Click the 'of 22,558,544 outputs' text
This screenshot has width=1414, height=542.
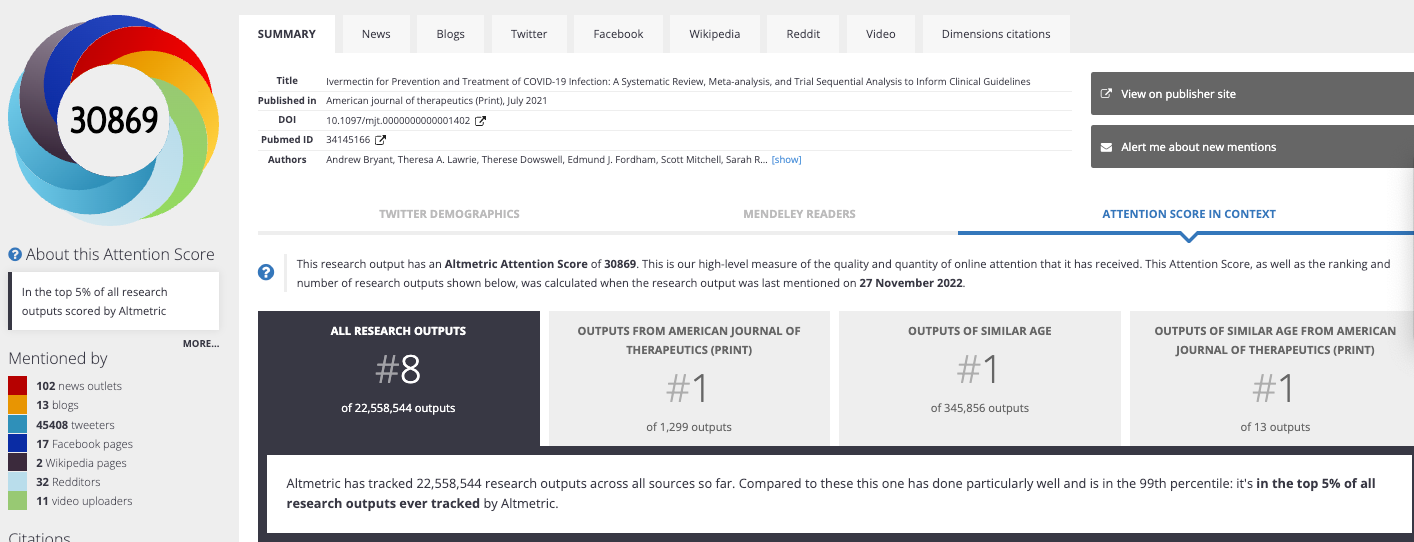coord(398,408)
